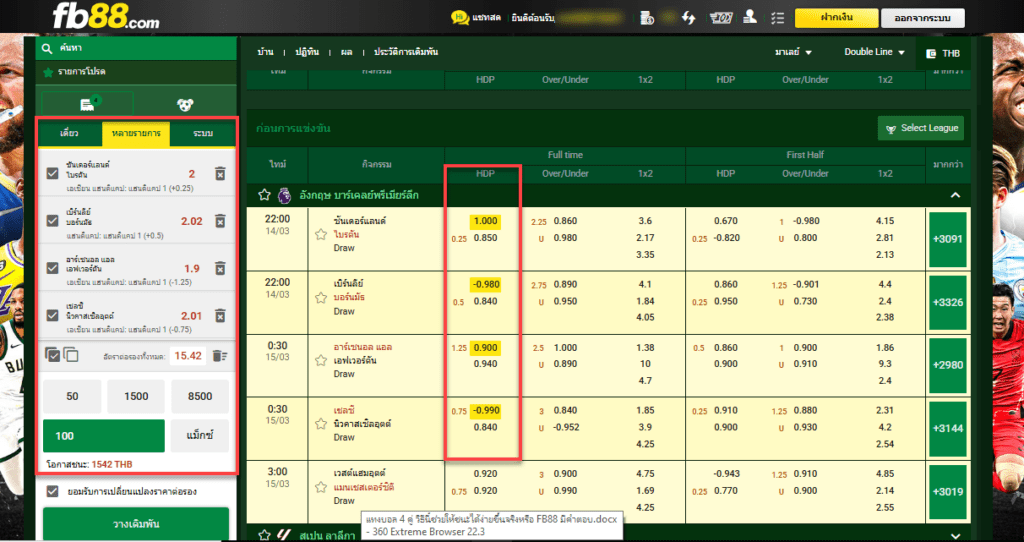
Task: Choose the 50 quick stake button
Action: [x=72, y=396]
